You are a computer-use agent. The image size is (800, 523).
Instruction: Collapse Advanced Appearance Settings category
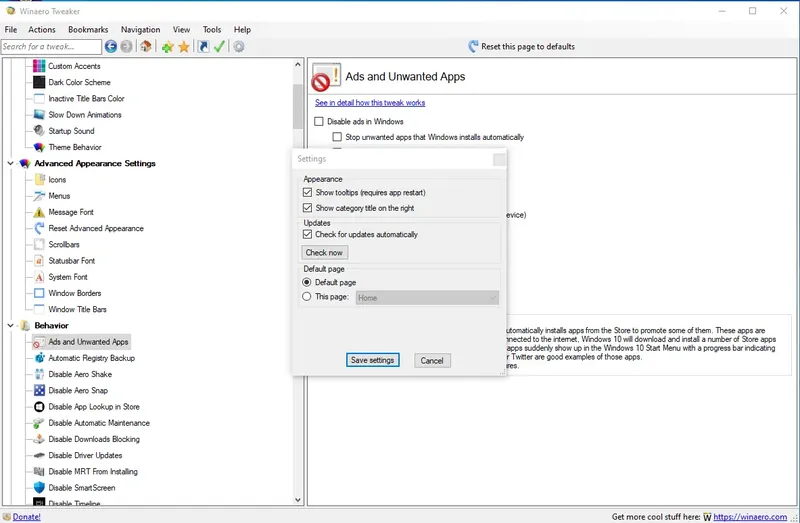coord(10,164)
